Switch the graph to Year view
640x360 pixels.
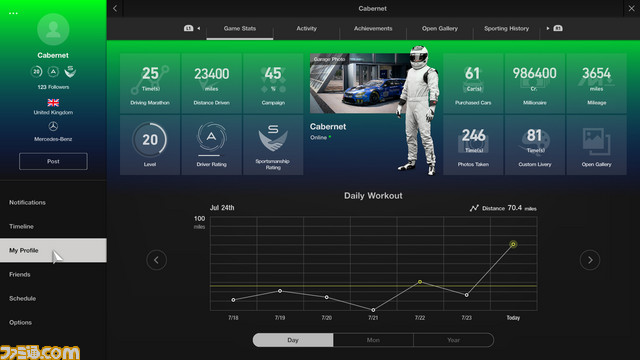coord(453,340)
